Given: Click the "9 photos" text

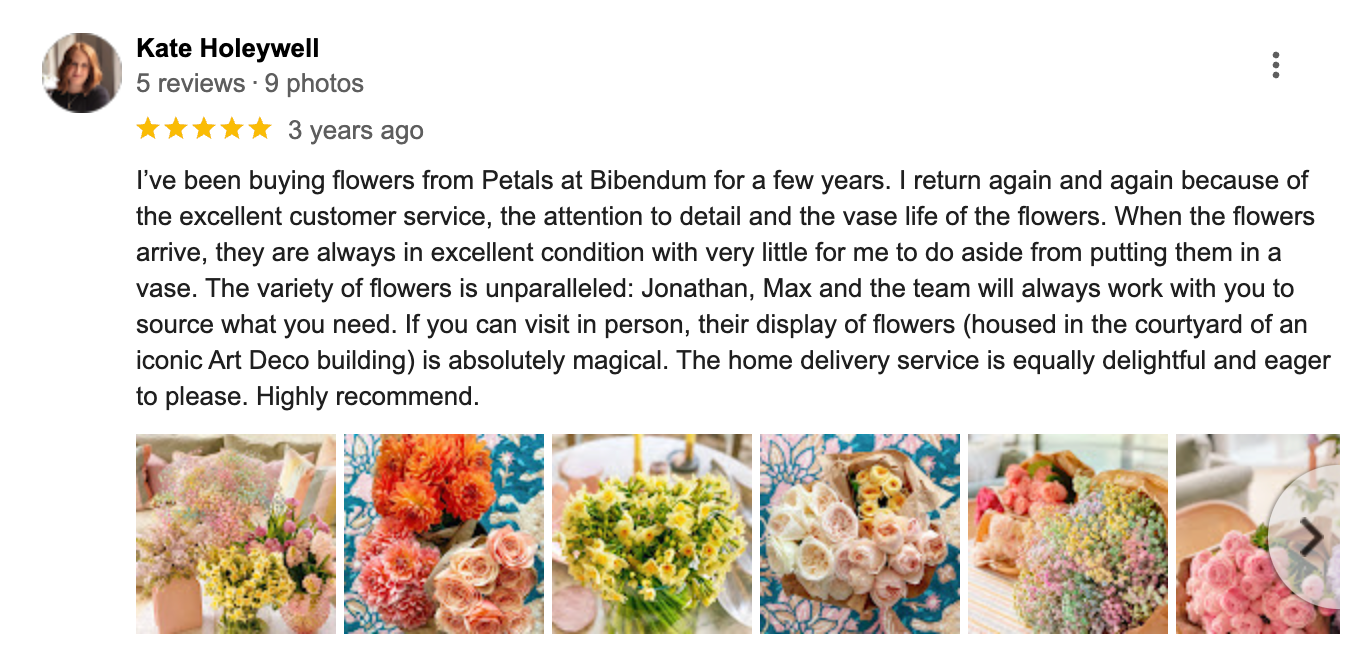Looking at the screenshot, I should tap(314, 83).
